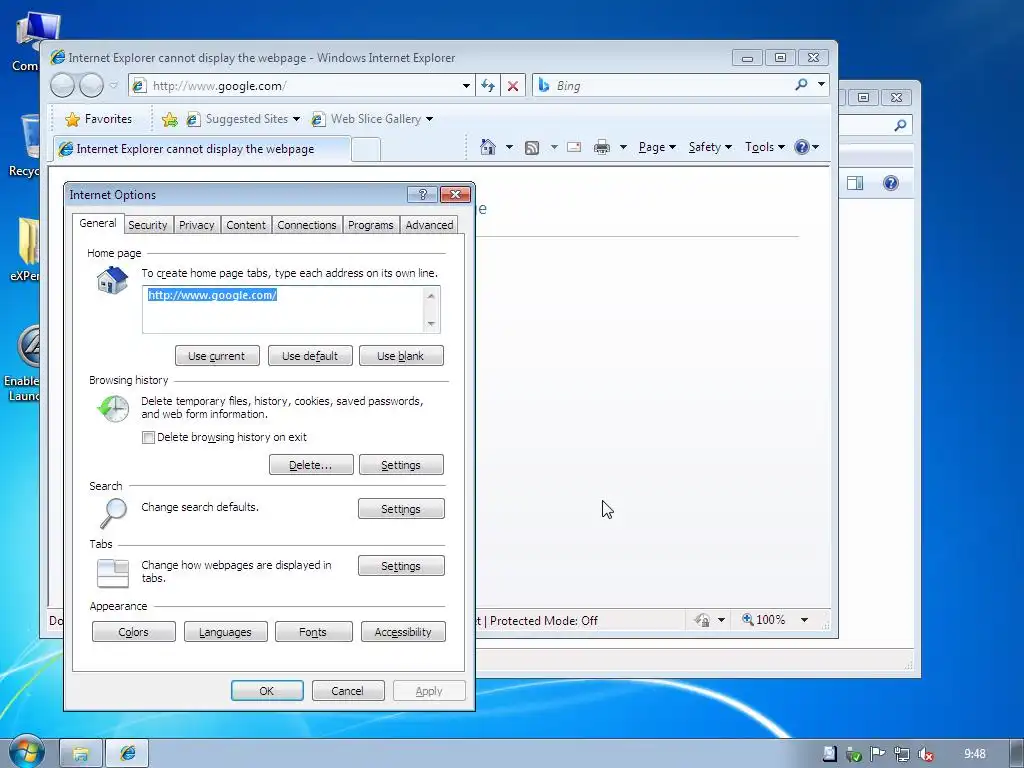Screen dimensions: 1024x768
Task: Click the new tab button beside current tab
Action: click(366, 149)
